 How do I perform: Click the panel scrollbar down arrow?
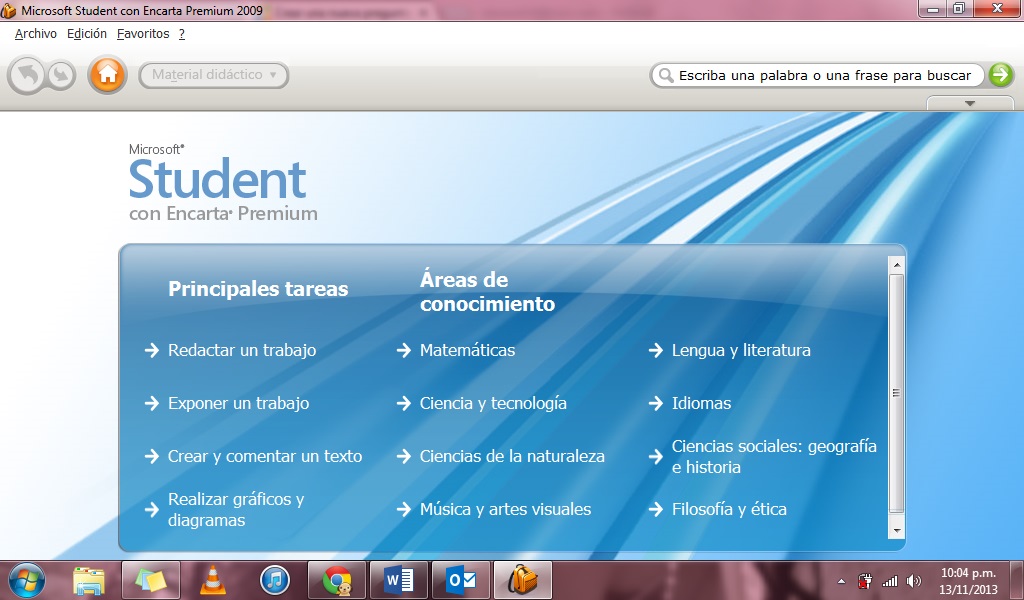(897, 531)
